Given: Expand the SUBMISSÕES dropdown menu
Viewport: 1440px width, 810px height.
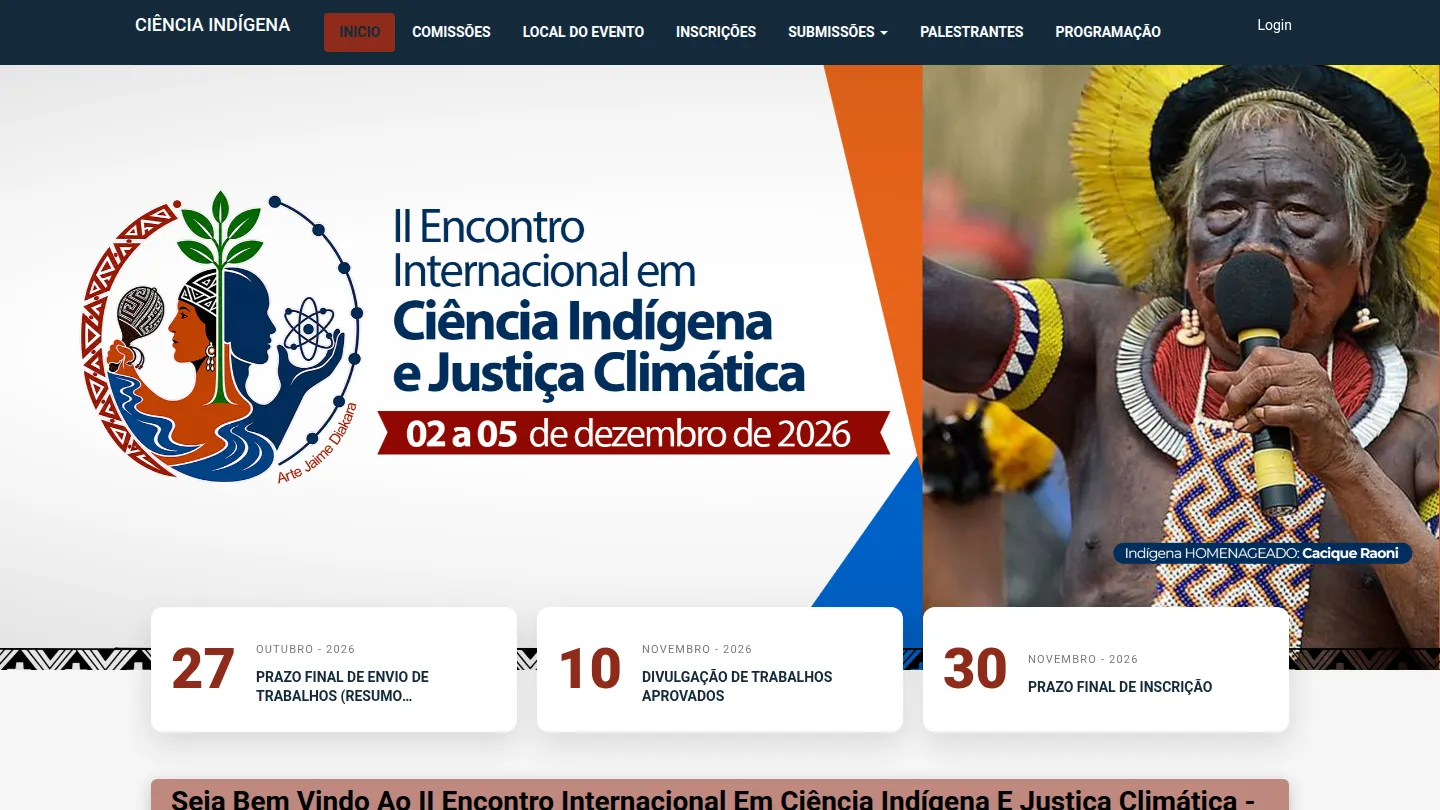Looking at the screenshot, I should coord(838,32).
